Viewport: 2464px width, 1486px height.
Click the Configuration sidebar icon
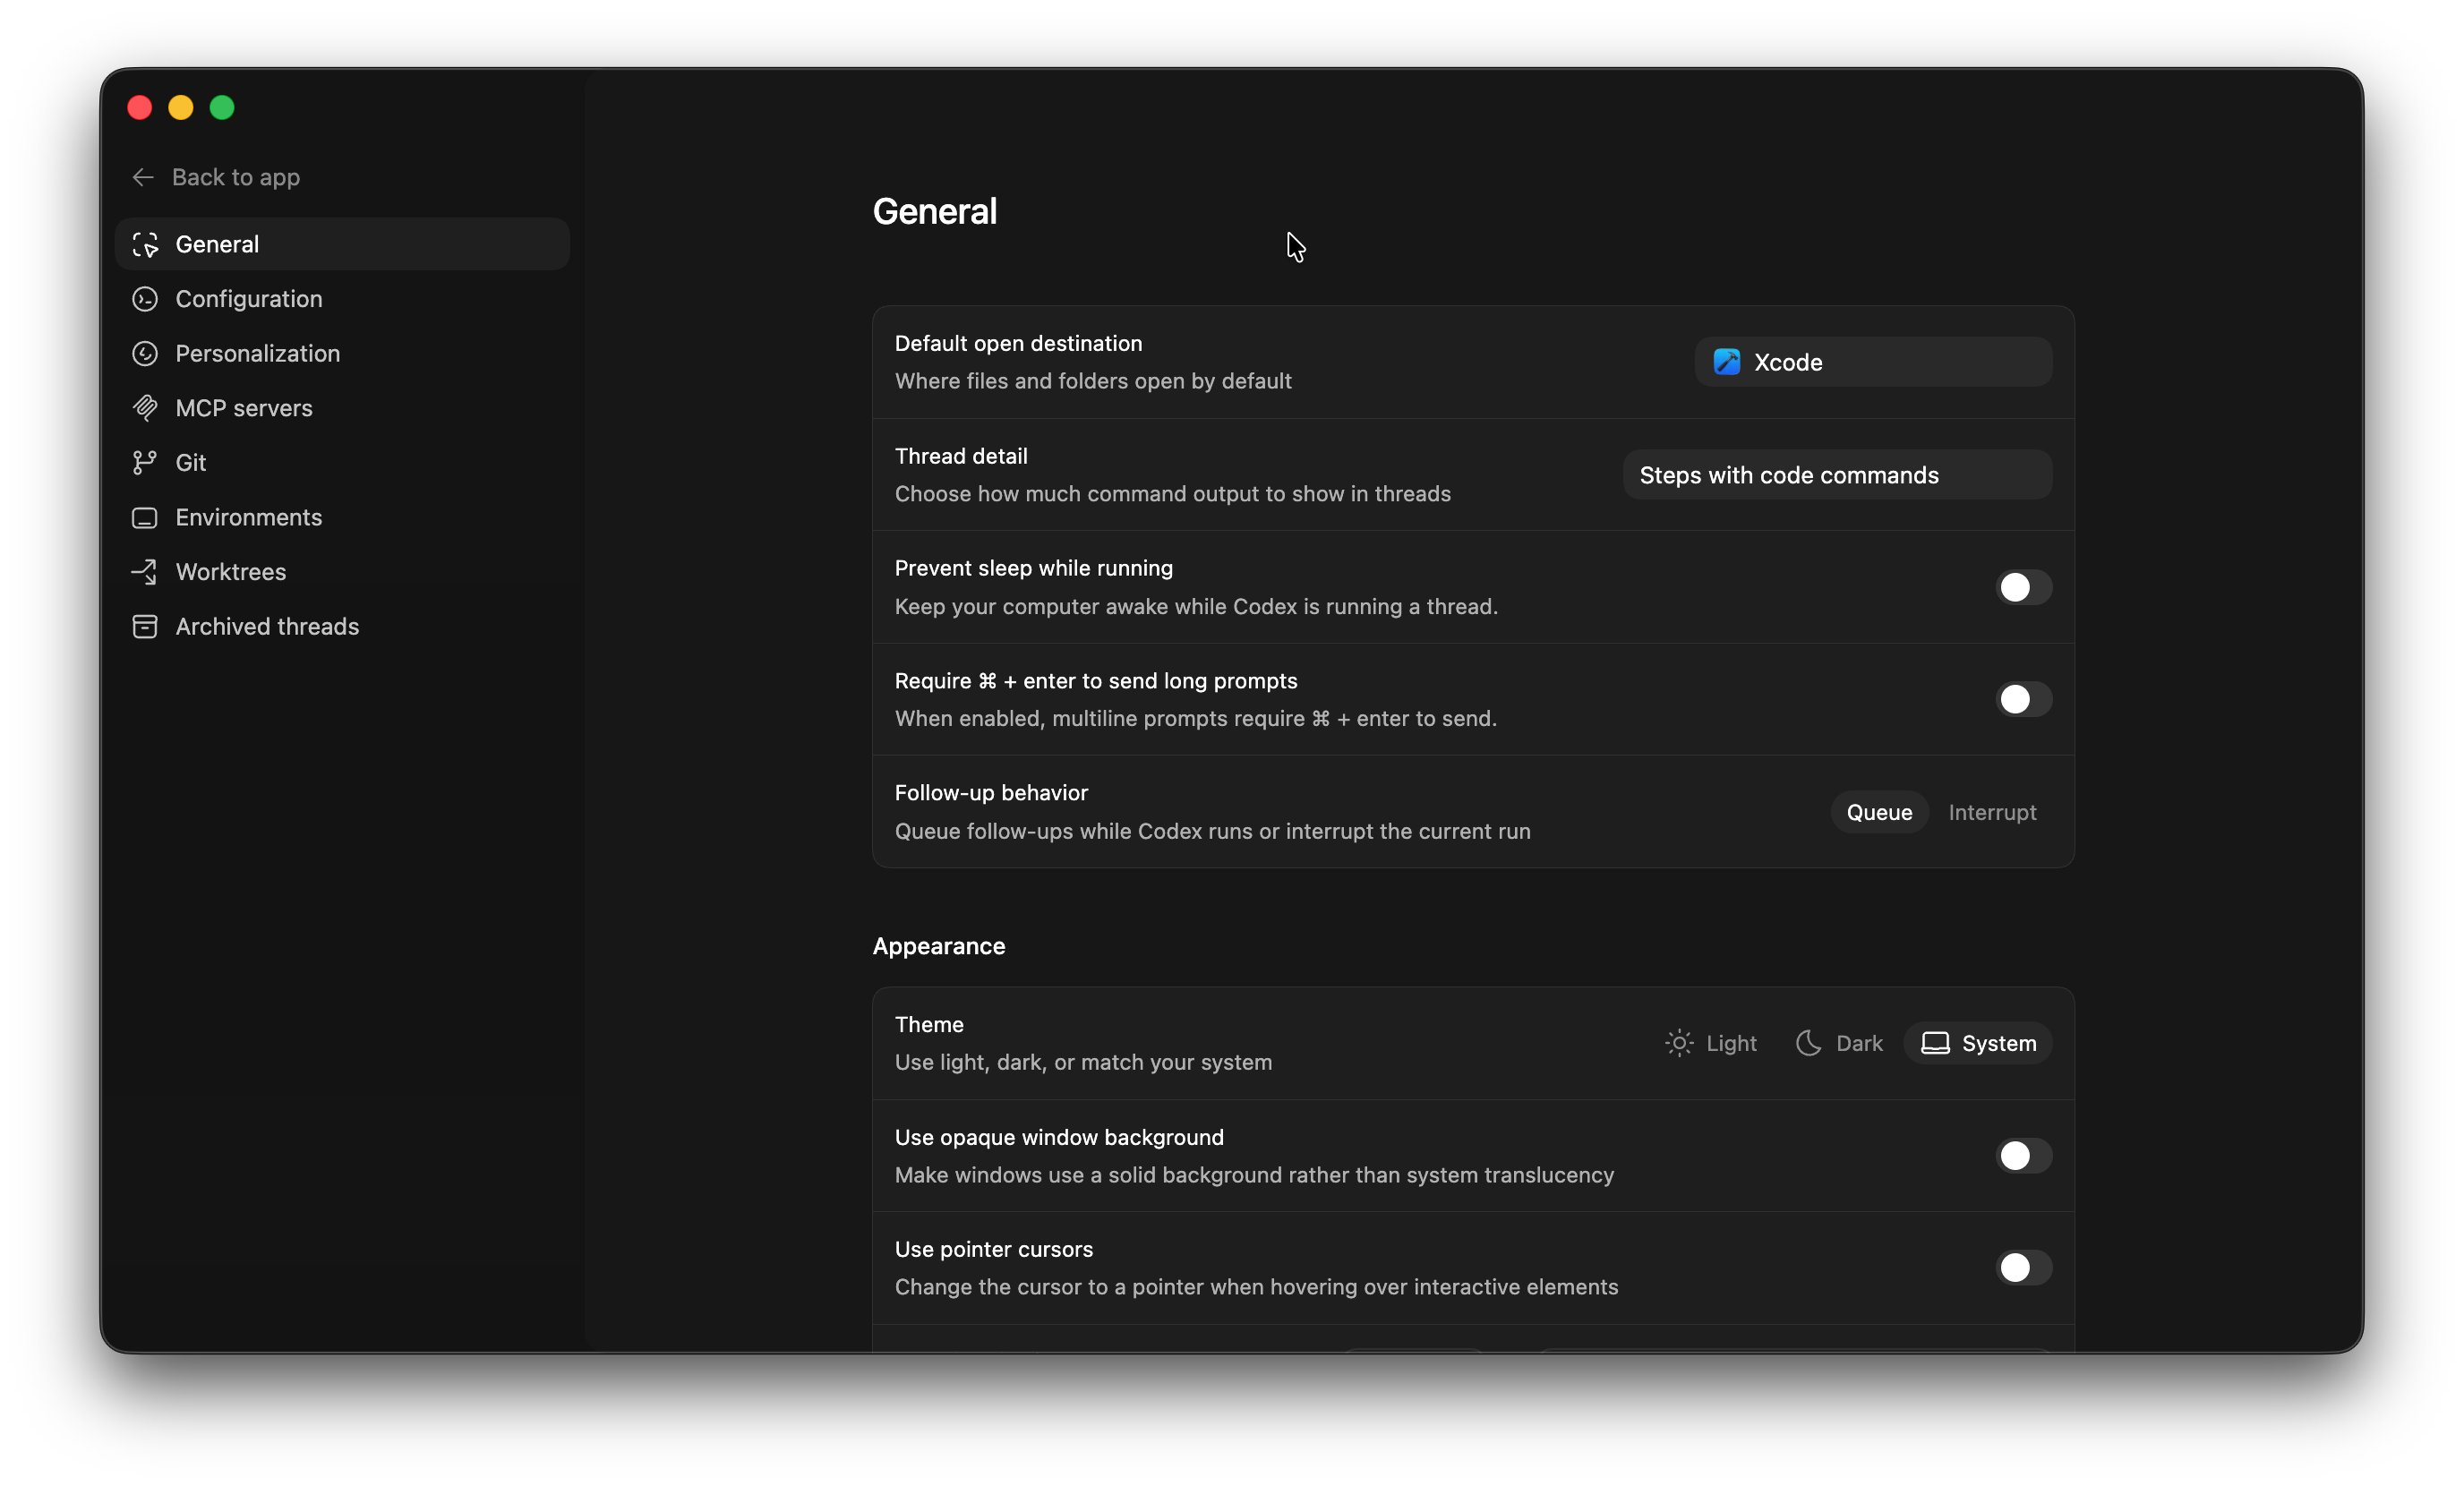point(145,299)
